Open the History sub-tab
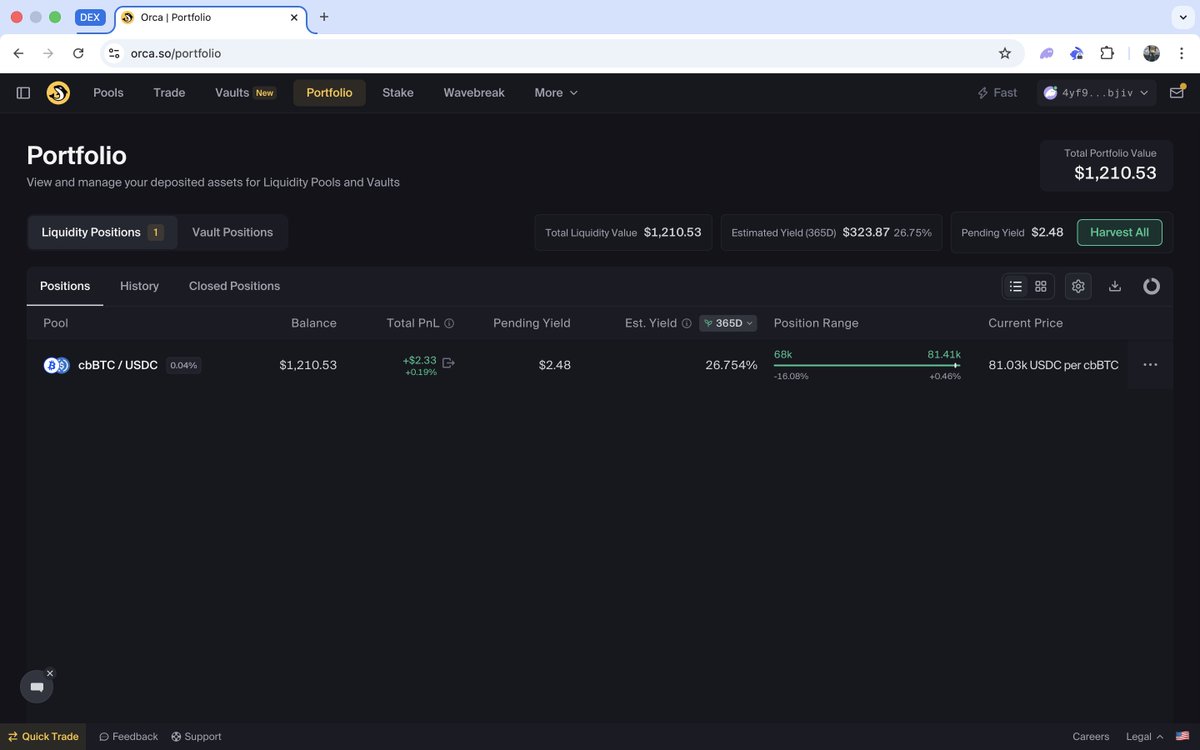 [139, 286]
